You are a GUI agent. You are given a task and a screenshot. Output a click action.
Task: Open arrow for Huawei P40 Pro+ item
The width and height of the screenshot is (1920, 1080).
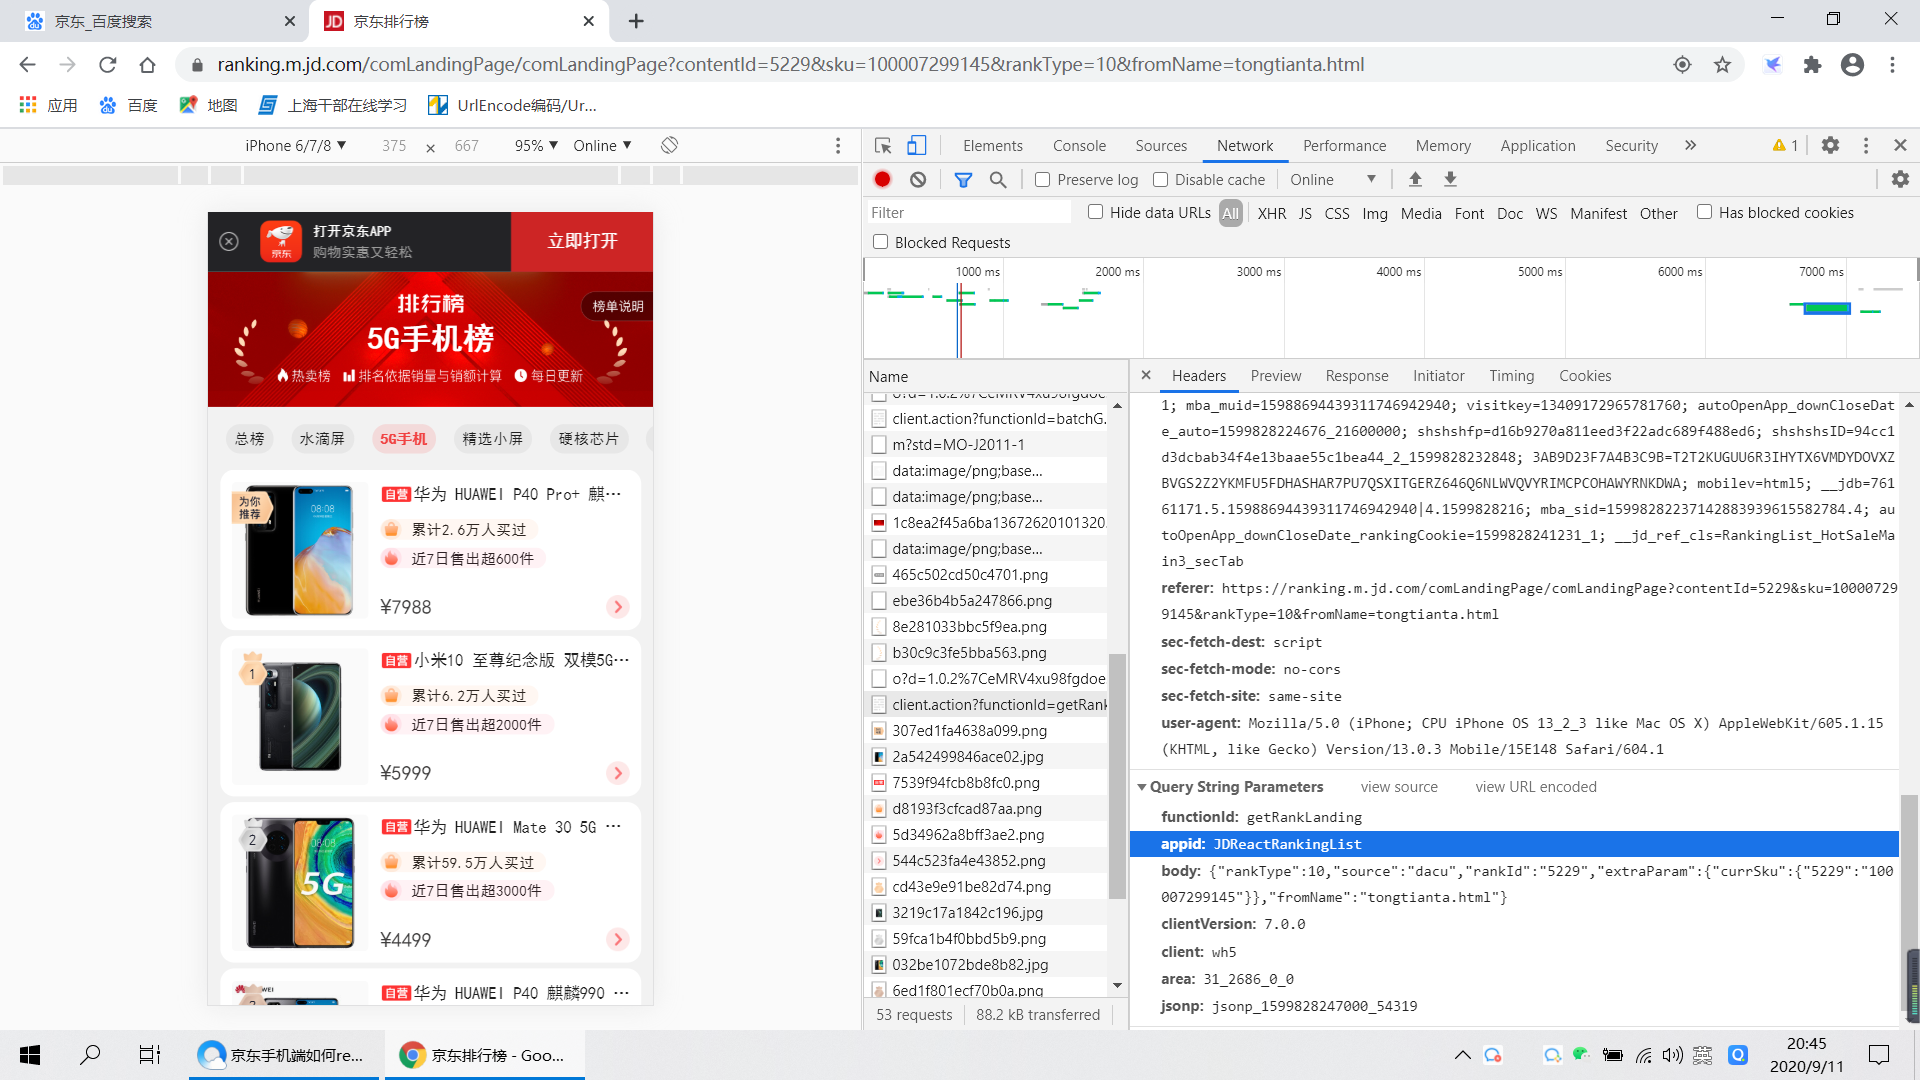click(618, 607)
